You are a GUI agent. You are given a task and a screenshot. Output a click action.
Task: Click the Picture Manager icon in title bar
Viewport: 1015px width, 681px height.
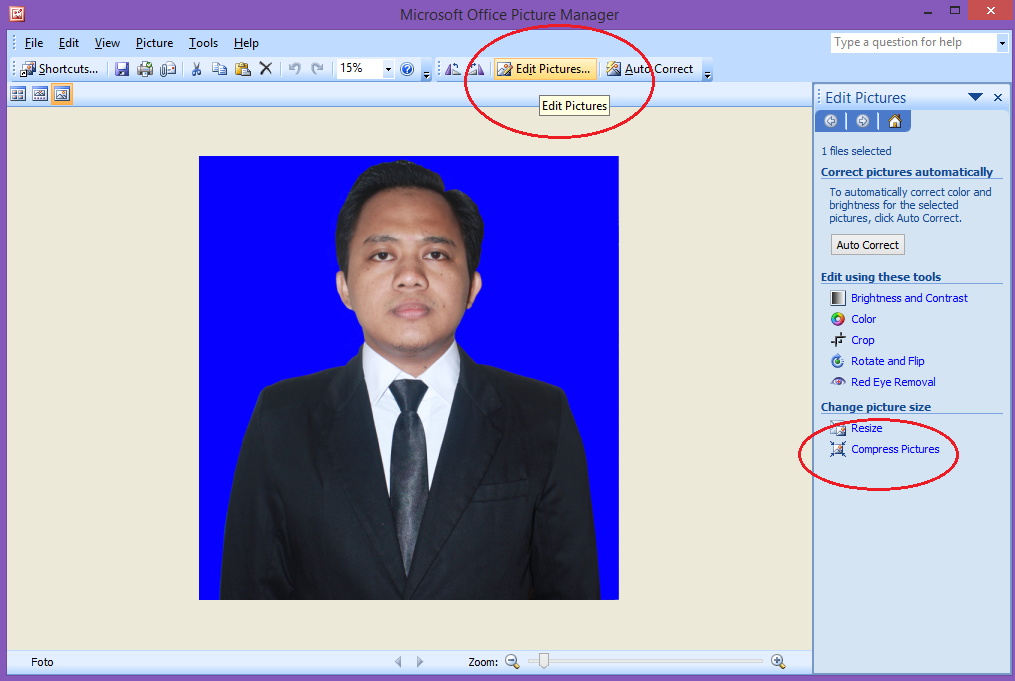click(x=17, y=13)
